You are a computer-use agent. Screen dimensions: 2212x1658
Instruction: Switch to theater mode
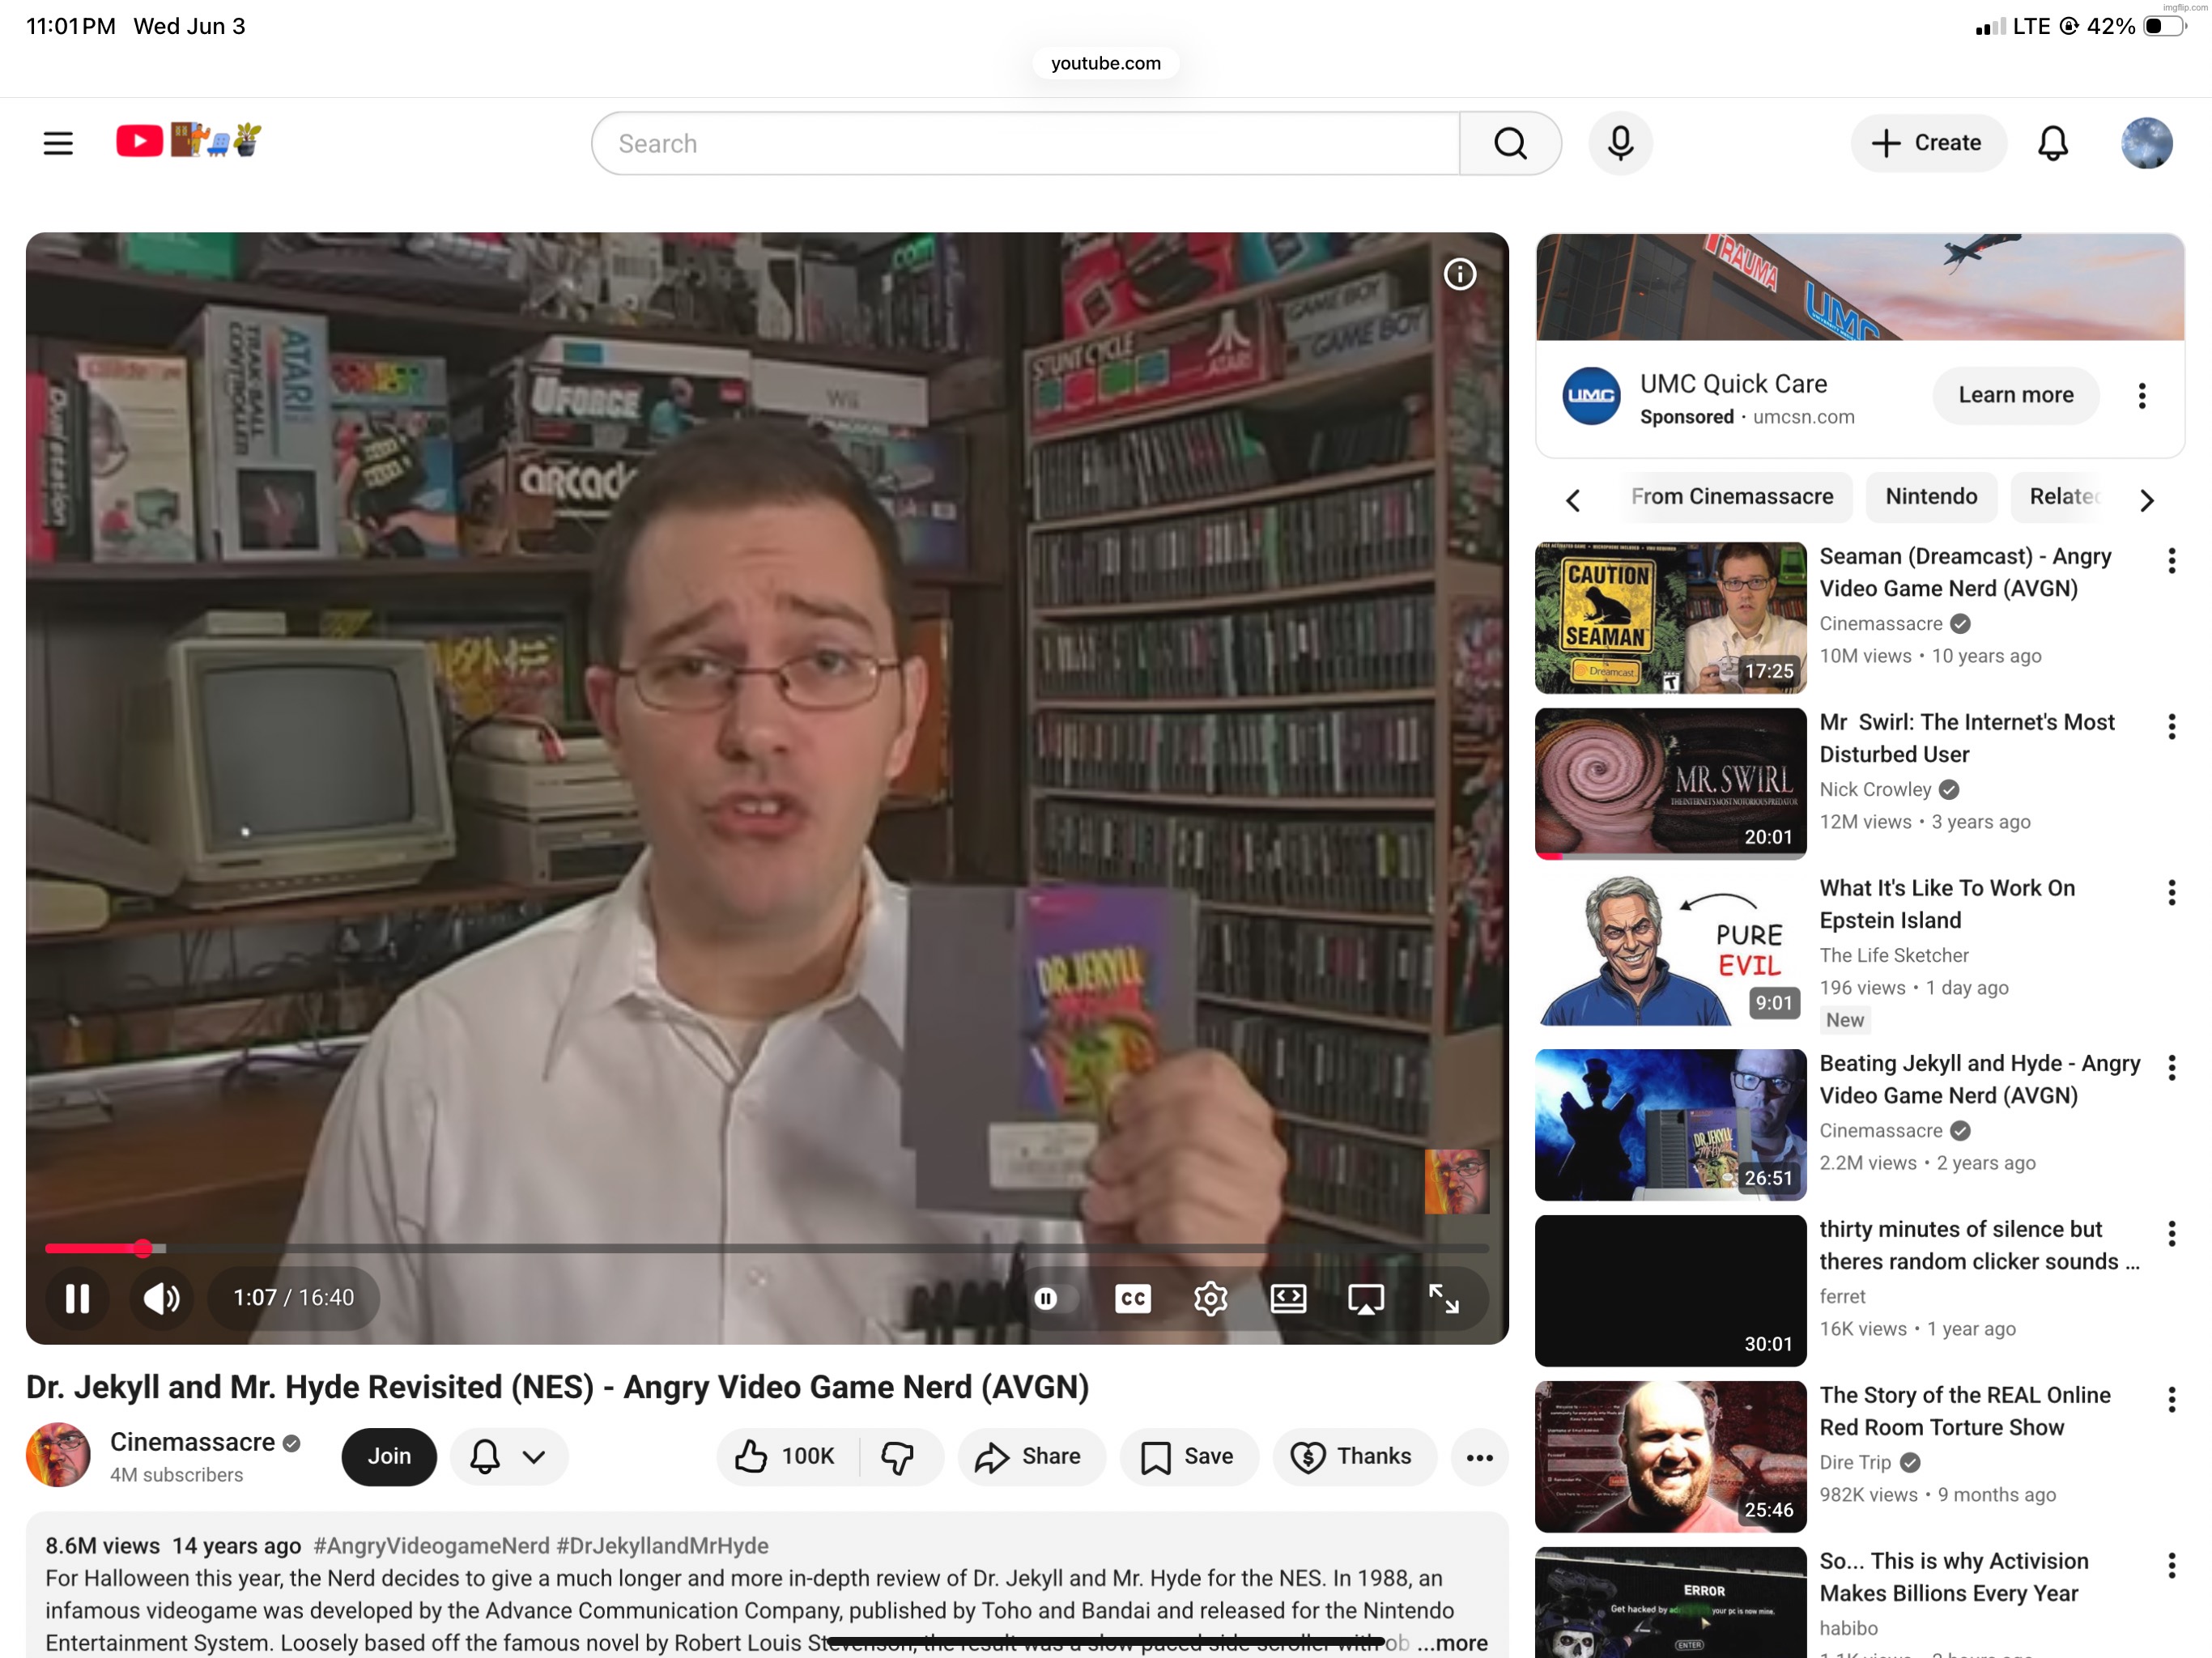tap(1288, 1298)
